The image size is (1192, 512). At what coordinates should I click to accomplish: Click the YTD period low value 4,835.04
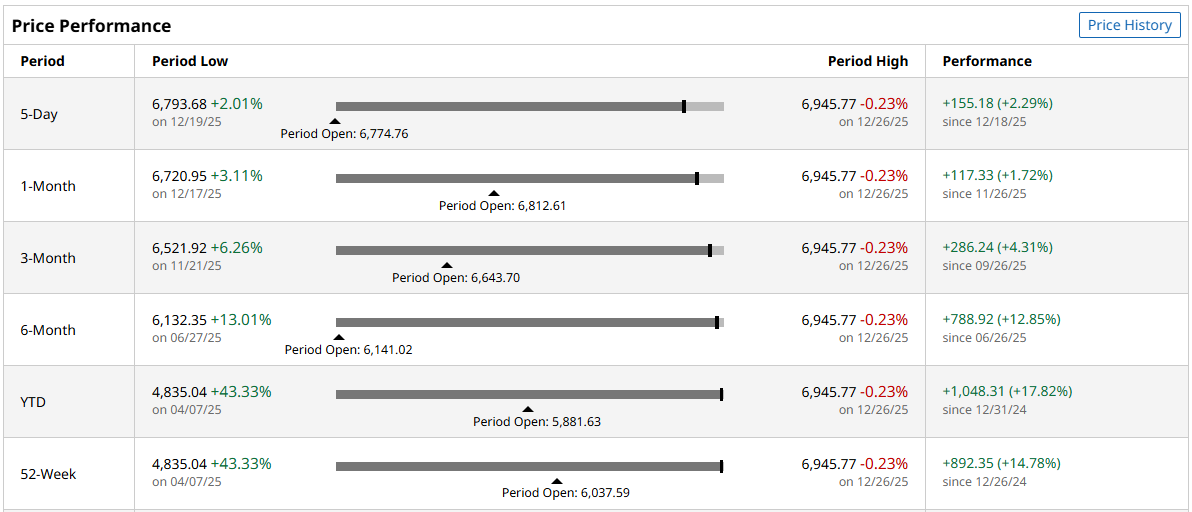click(179, 392)
